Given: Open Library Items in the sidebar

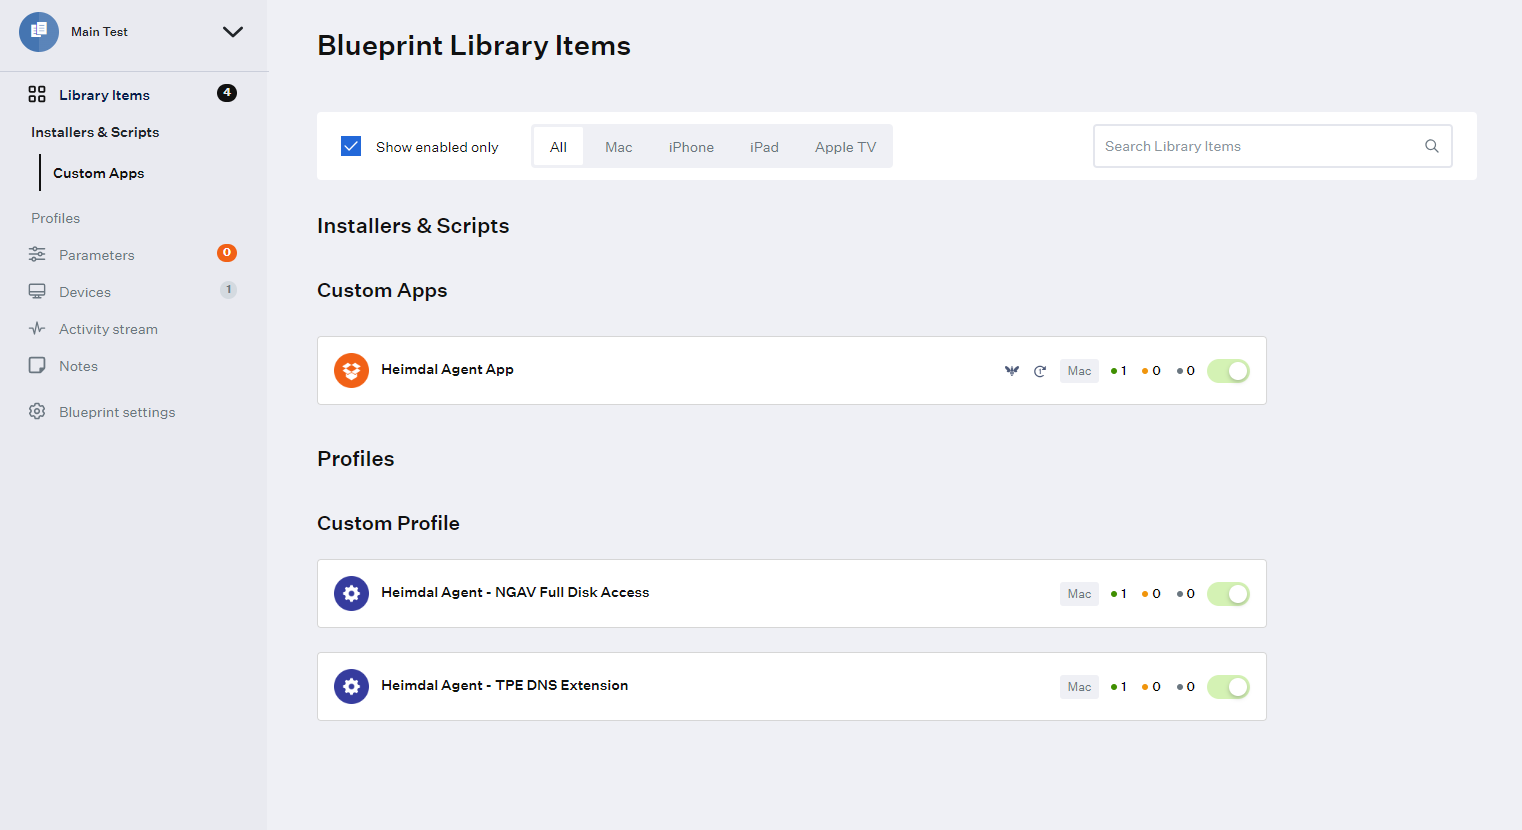Looking at the screenshot, I should (104, 95).
